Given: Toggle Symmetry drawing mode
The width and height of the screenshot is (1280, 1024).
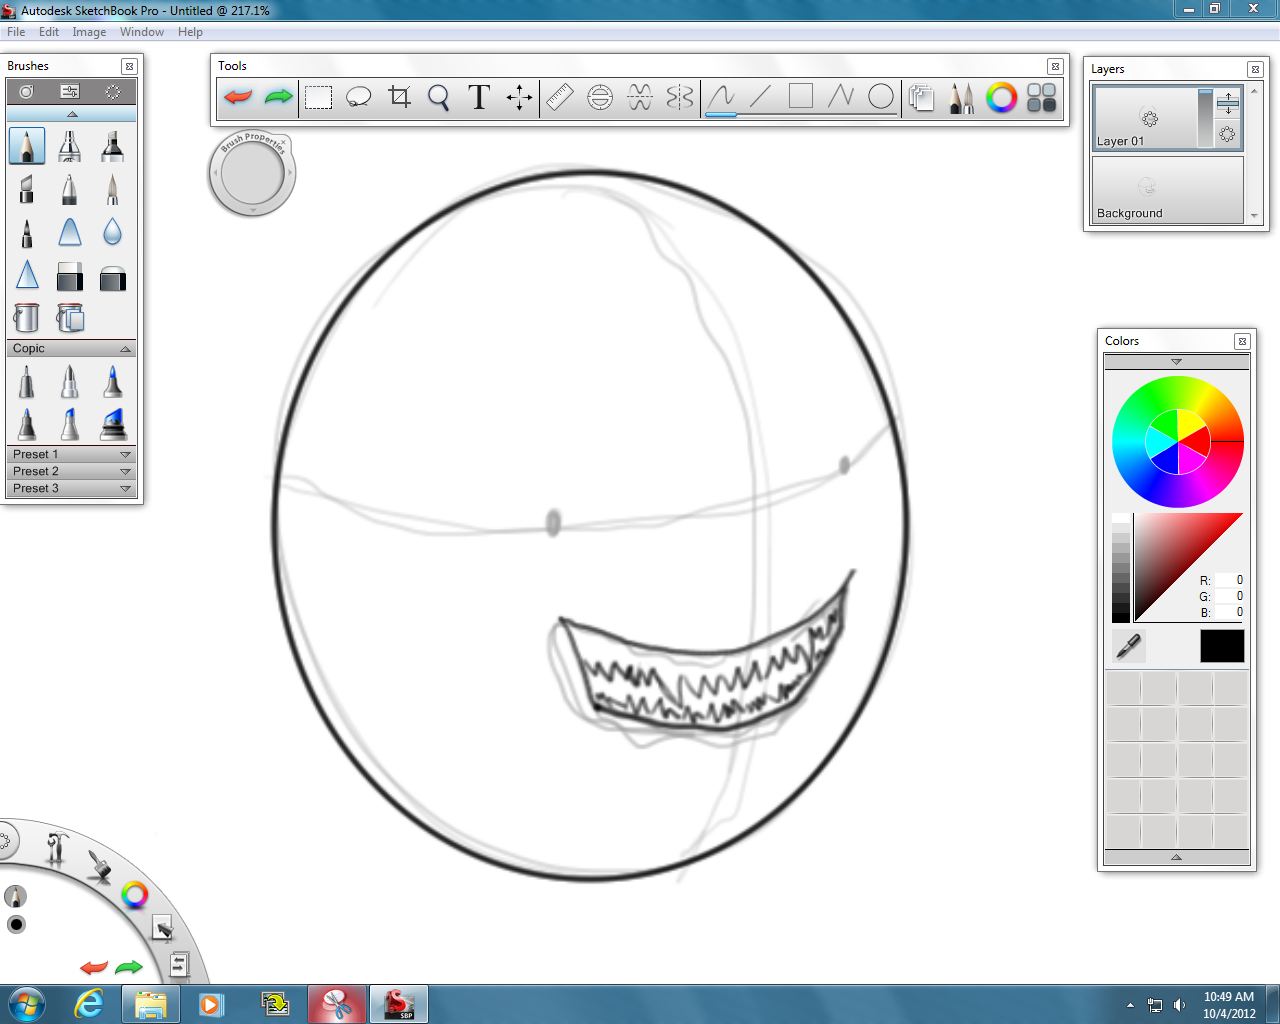Looking at the screenshot, I should pos(680,97).
